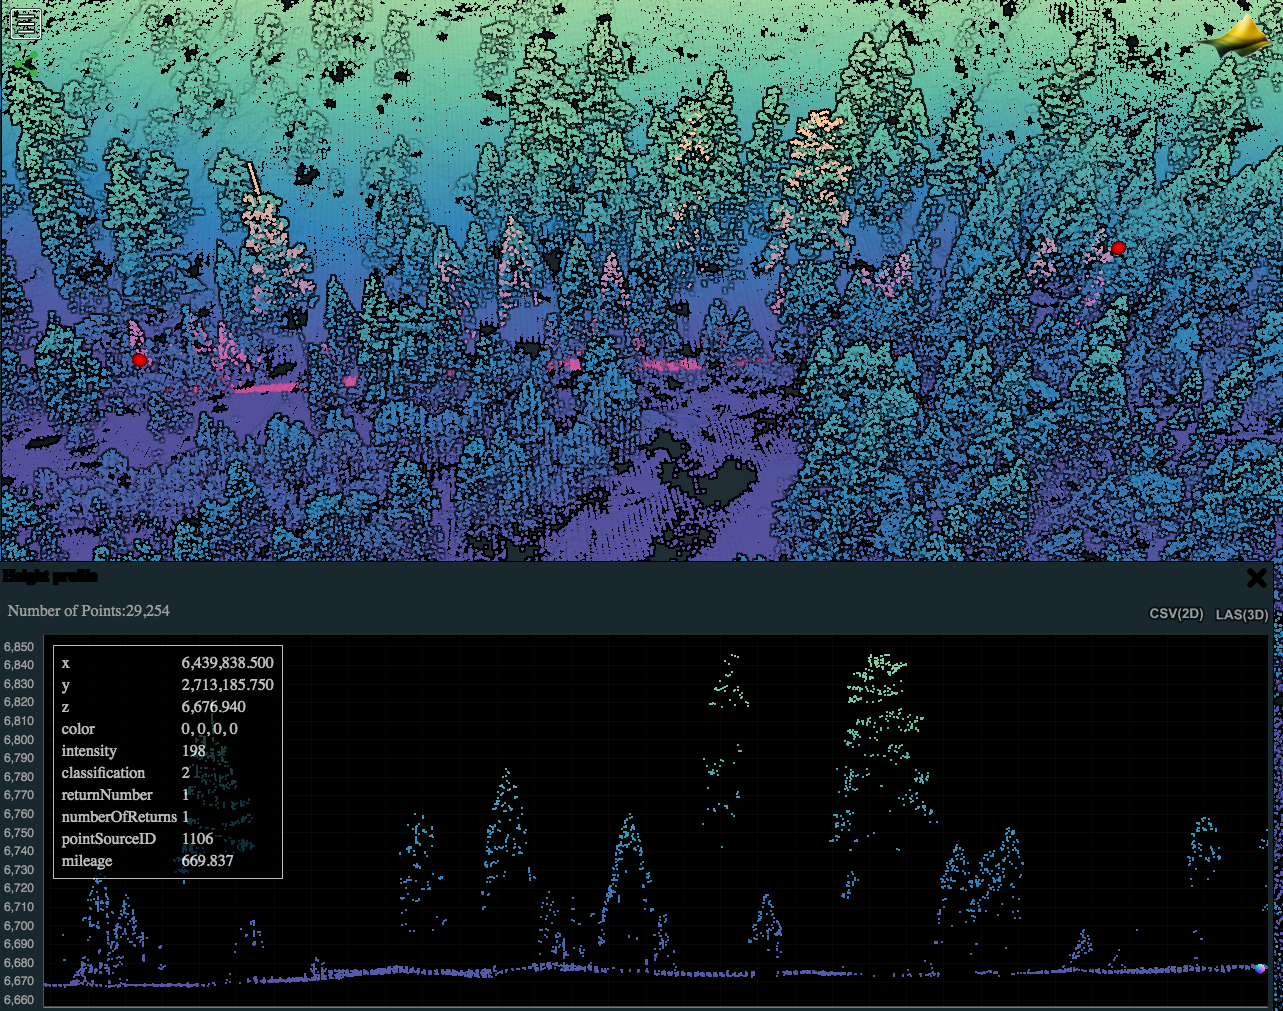Click the green share-shaped icon

click(x=27, y=66)
